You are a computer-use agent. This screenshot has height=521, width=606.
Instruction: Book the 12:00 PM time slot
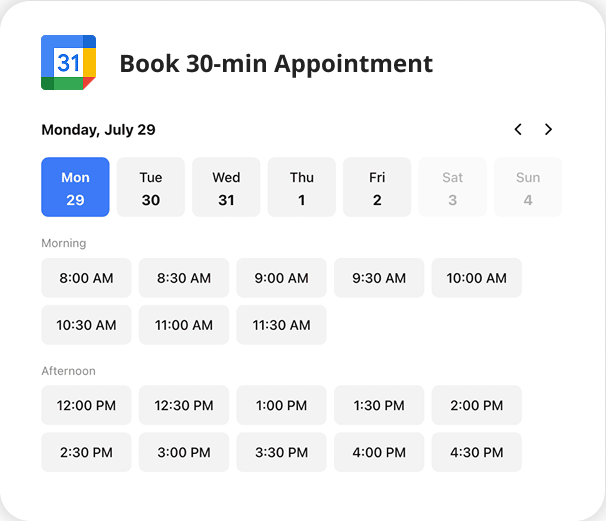[x=86, y=405]
